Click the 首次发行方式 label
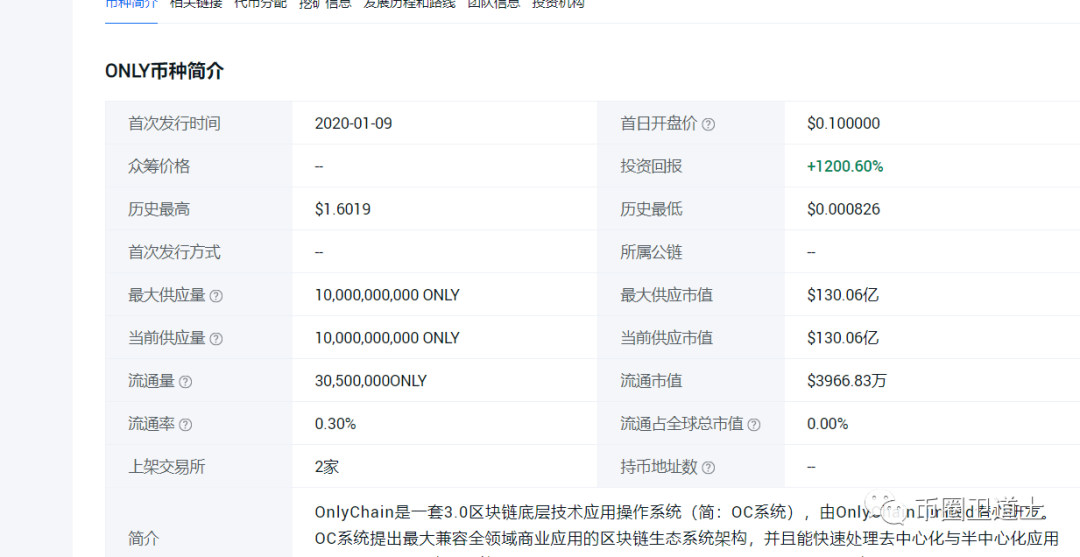The height and width of the screenshot is (557, 1080). pyautogui.click(x=174, y=252)
